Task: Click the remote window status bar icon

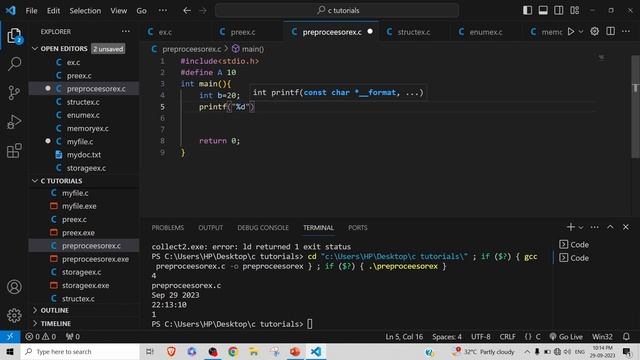Action: point(10,337)
